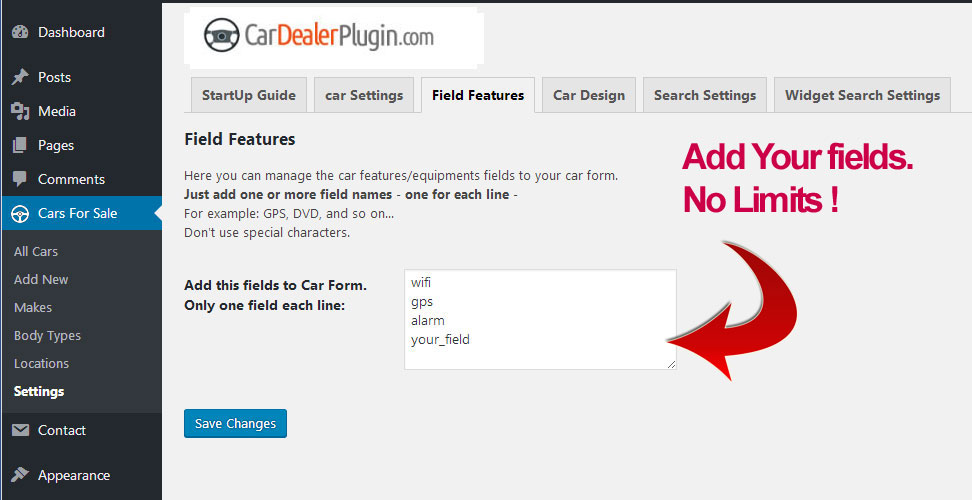The width and height of the screenshot is (972, 500).
Task: Click the Dashboard gauge icon
Action: (20, 32)
